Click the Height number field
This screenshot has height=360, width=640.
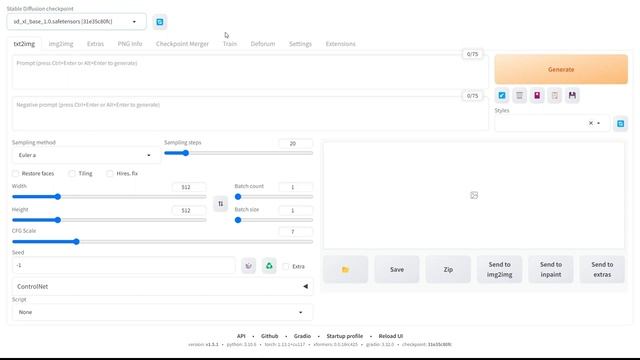tap(189, 211)
